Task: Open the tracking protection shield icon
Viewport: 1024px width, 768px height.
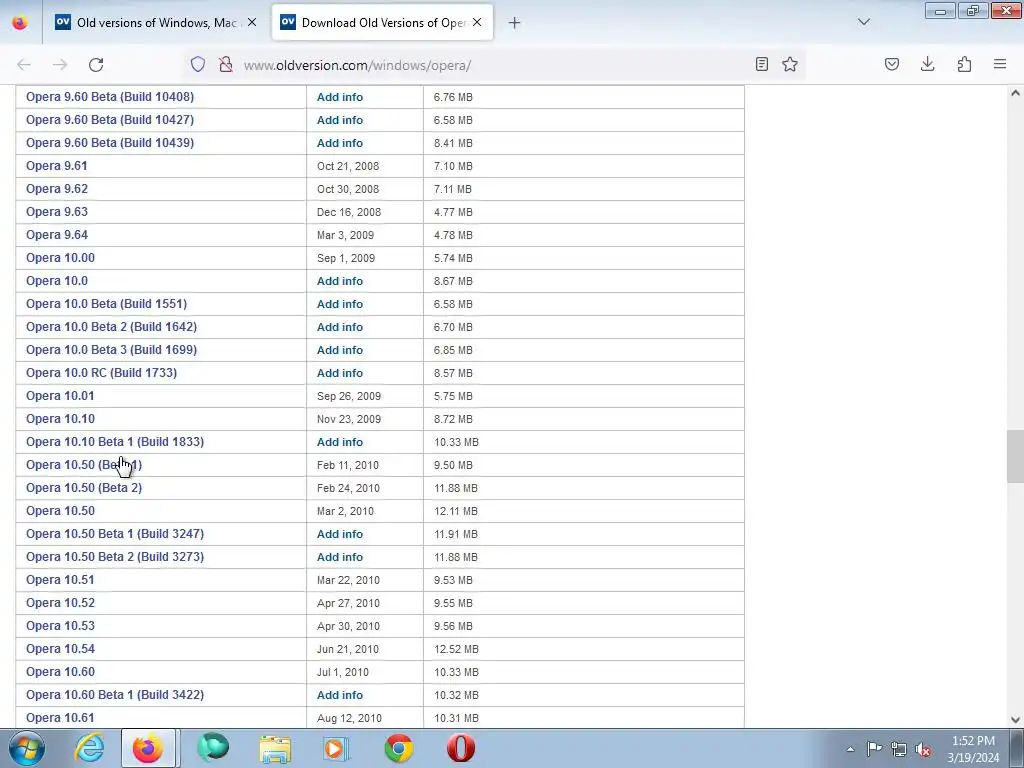Action: tap(198, 64)
